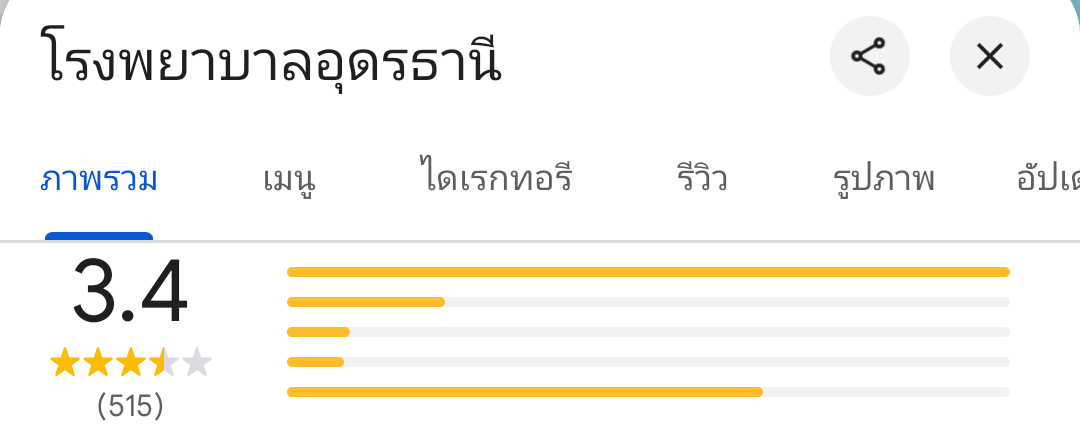This screenshot has width=1080, height=438.
Task: Click the gray fifth rating star
Action: pos(197,363)
